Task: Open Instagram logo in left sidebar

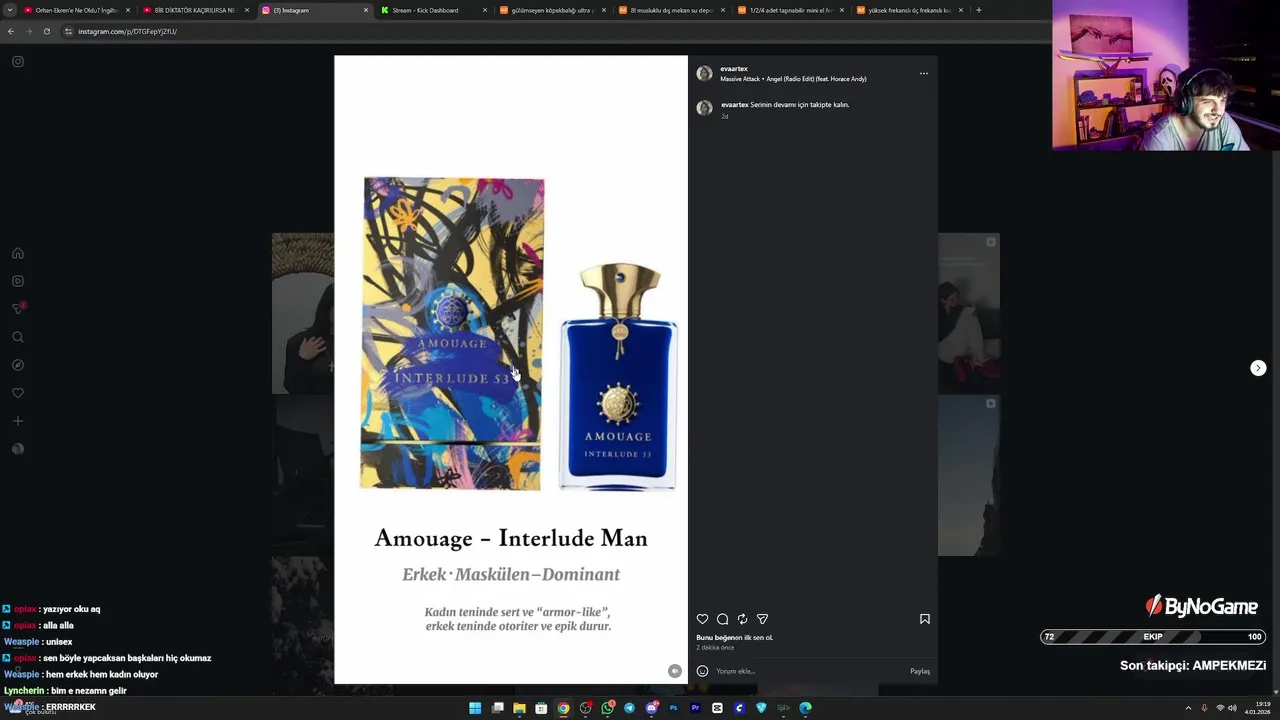Action: [x=18, y=62]
